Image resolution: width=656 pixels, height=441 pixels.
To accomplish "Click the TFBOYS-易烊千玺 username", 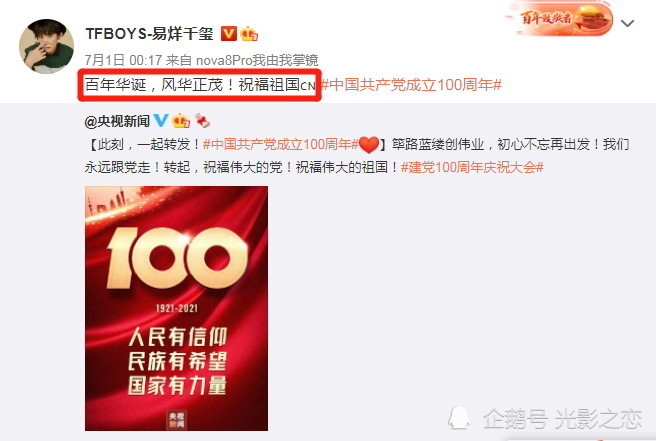I will [x=149, y=33].
